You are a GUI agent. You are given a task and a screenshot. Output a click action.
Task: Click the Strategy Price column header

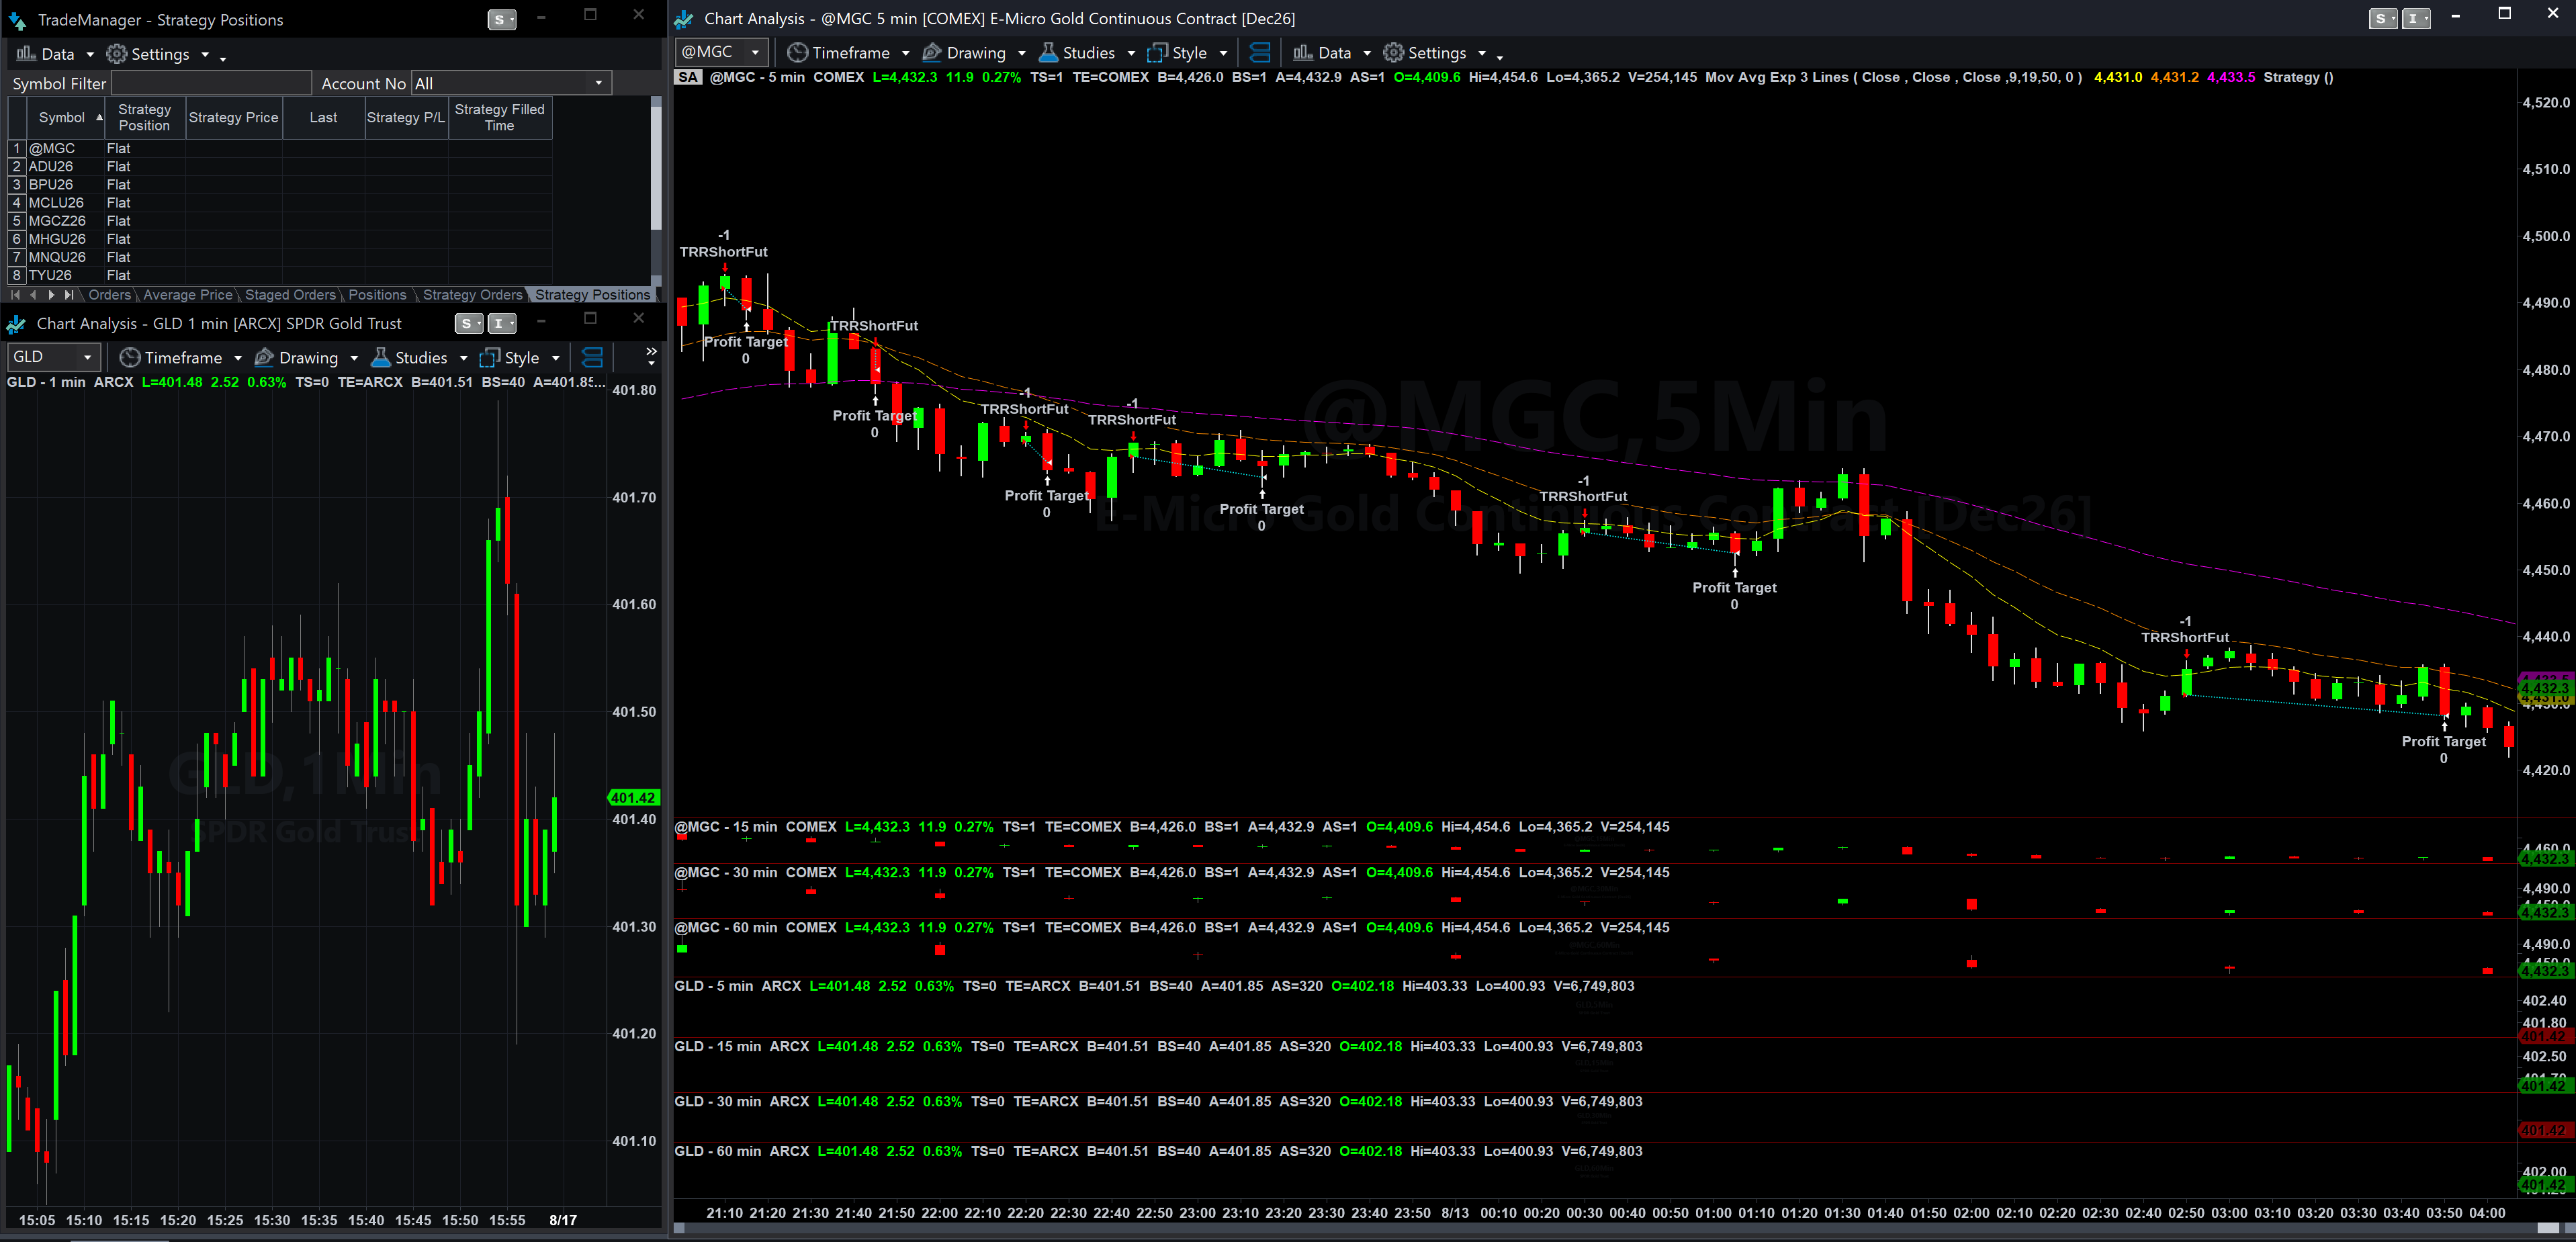[233, 117]
